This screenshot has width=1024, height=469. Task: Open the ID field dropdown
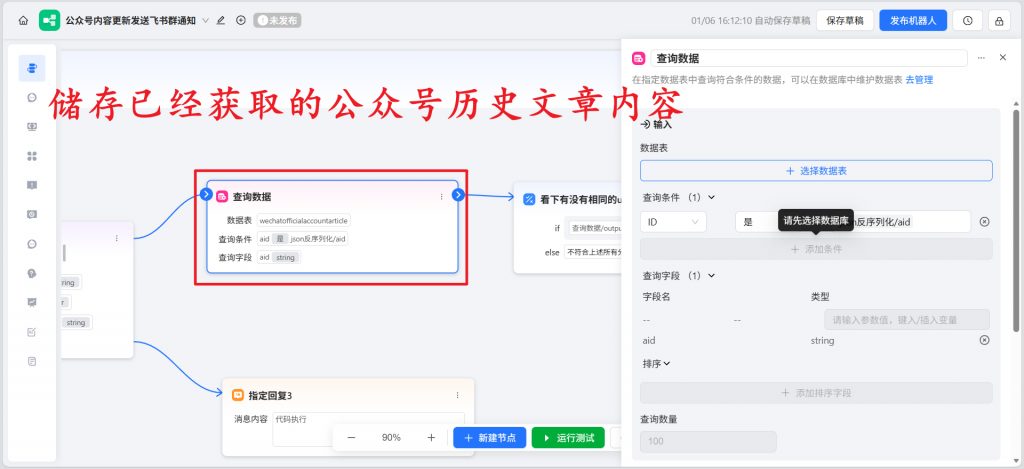tap(673, 222)
